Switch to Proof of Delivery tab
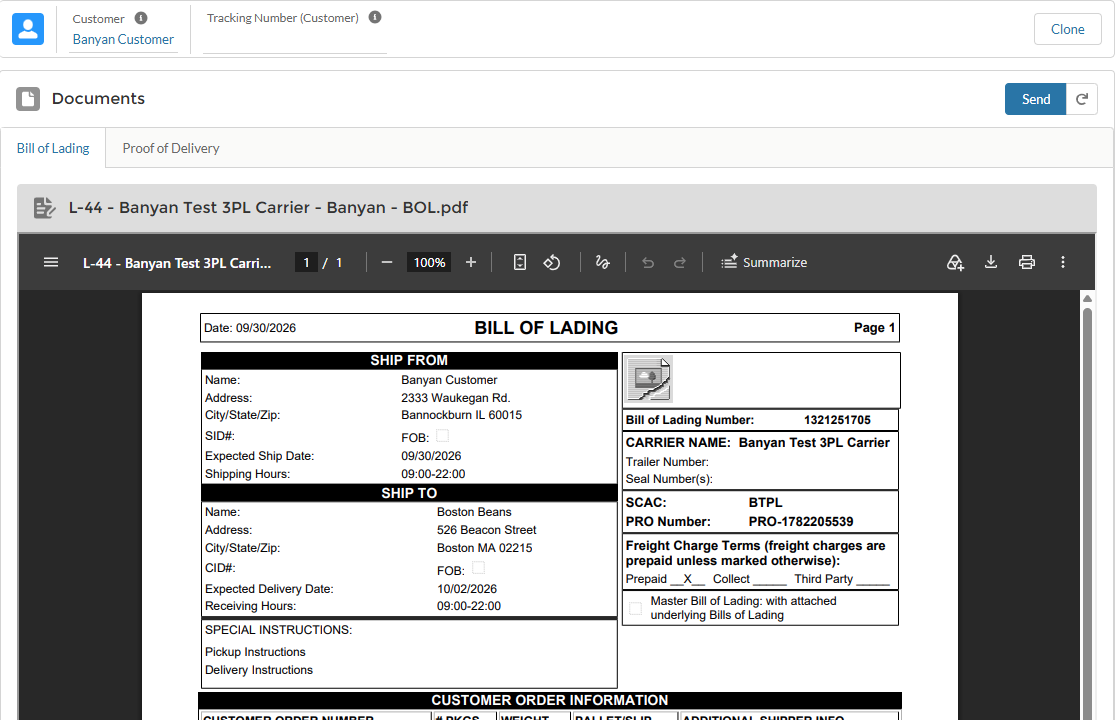Viewport: 1115px width, 720px height. [171, 148]
